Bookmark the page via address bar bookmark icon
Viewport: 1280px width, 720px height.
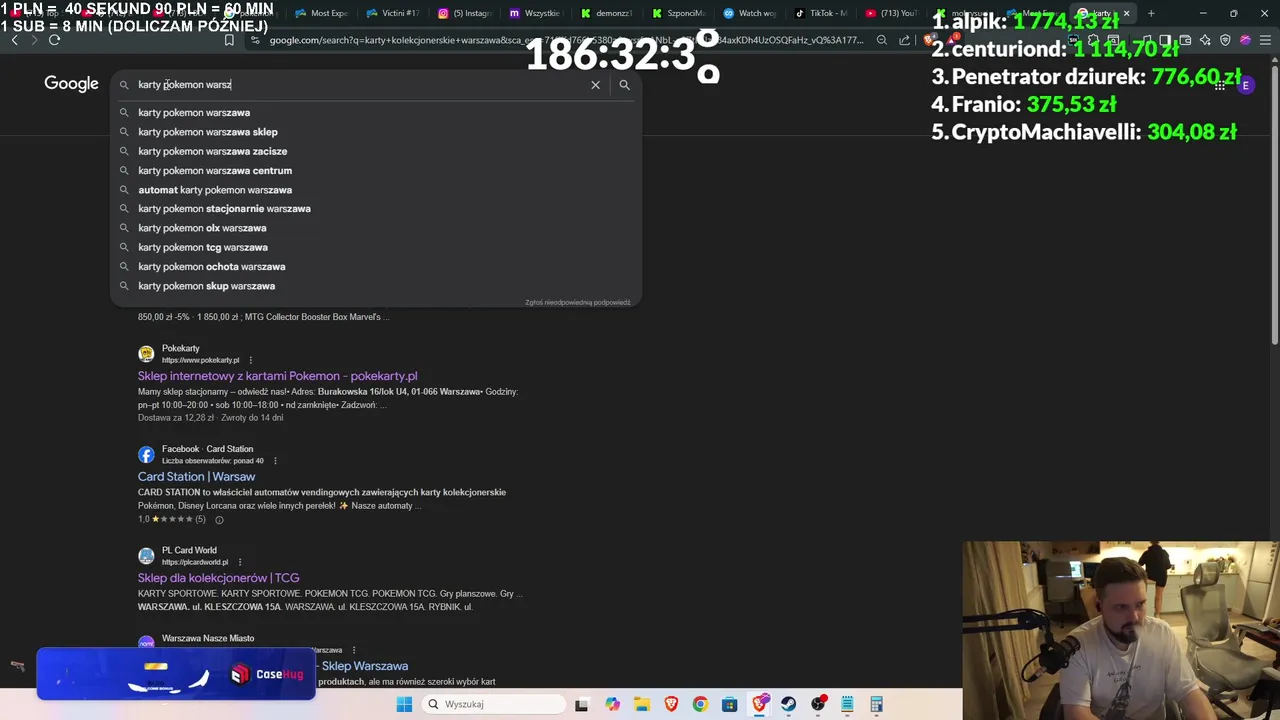pyautogui.click(x=229, y=40)
